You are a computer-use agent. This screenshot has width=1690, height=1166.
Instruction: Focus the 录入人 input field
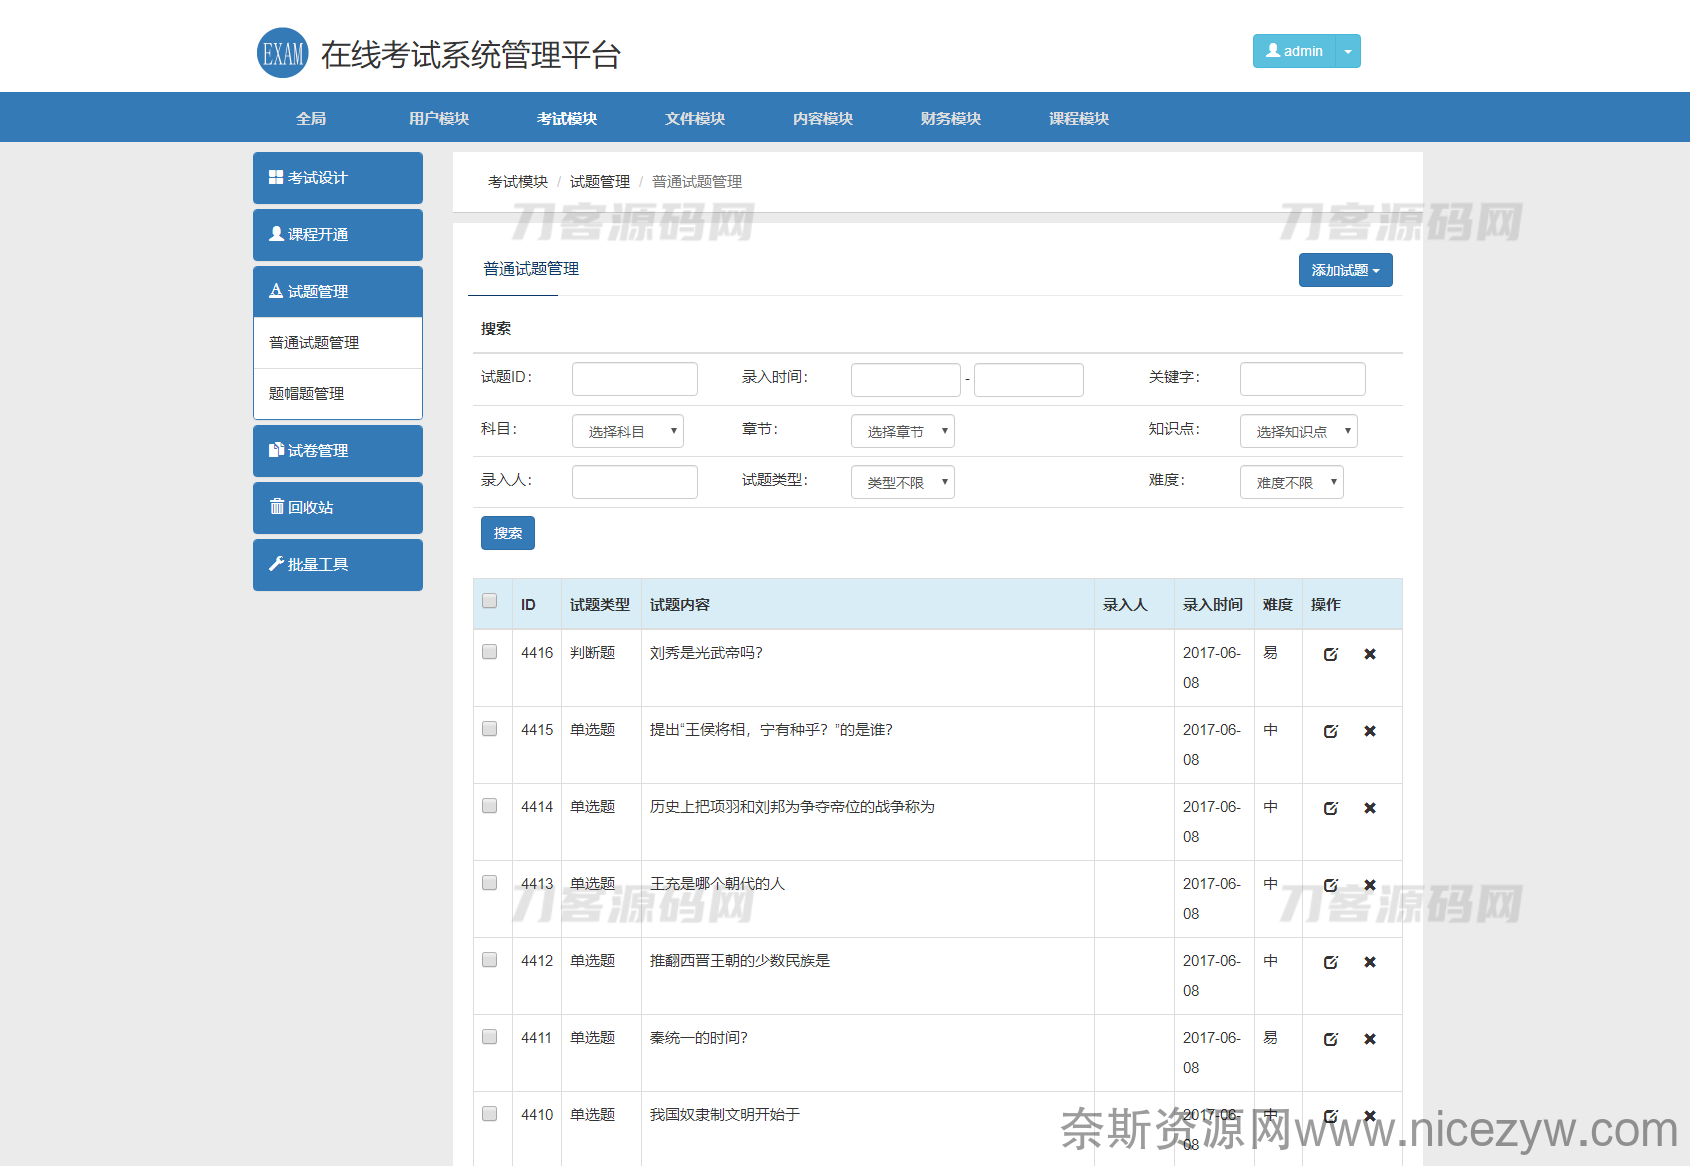click(x=635, y=482)
